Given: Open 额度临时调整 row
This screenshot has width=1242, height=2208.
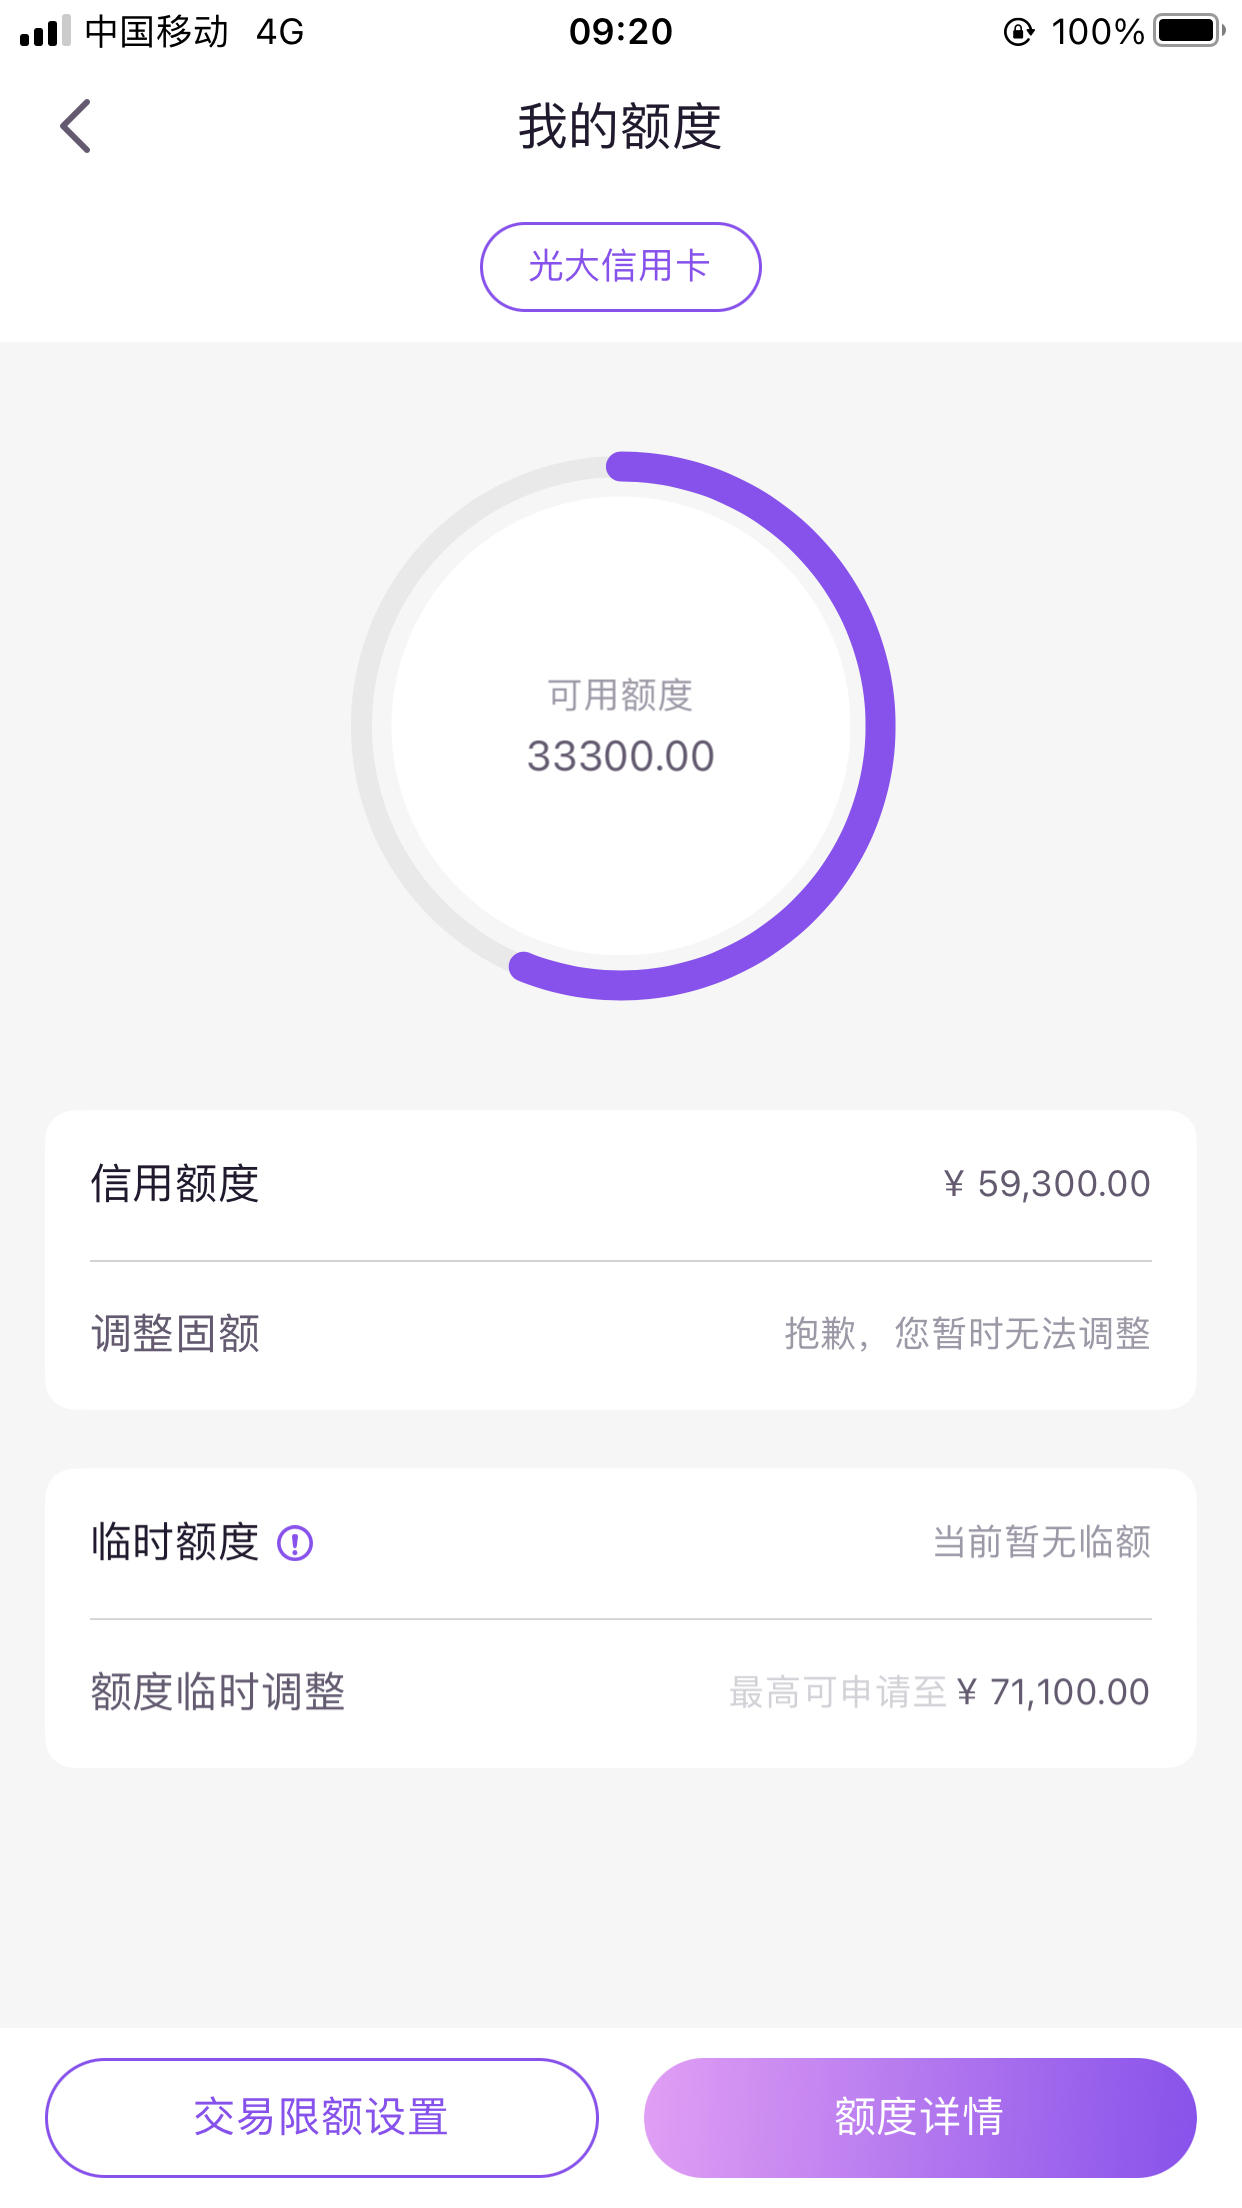Looking at the screenshot, I should tap(620, 1692).
